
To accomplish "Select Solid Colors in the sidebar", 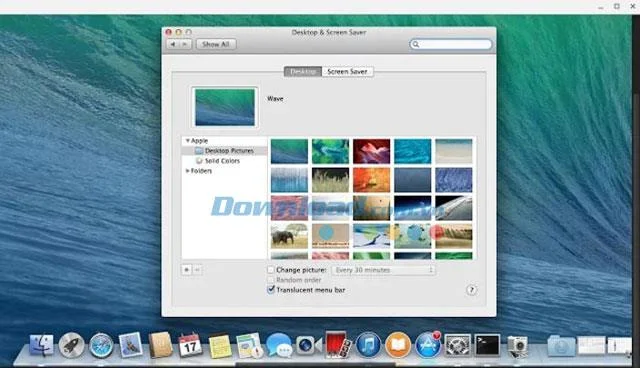I will [224, 161].
